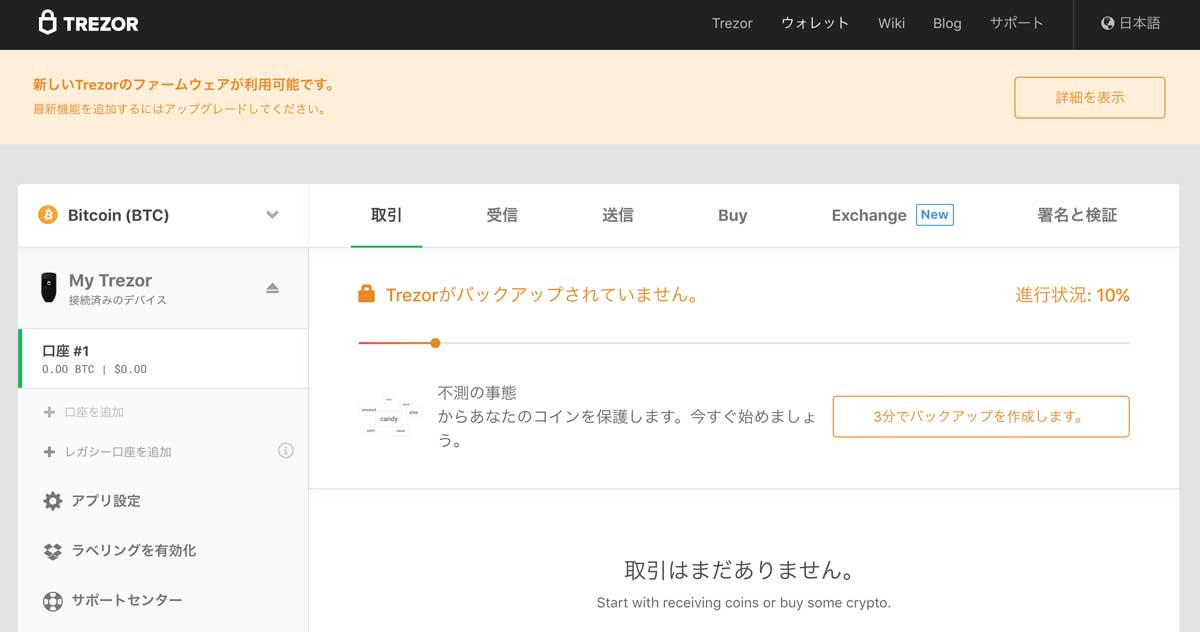
Task: Open the Wiki header link
Action: click(891, 23)
